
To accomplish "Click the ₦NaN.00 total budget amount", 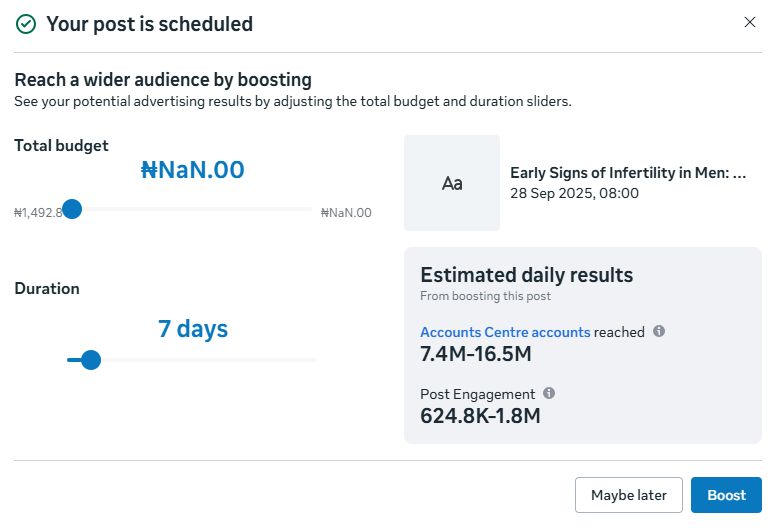I will click(x=193, y=170).
